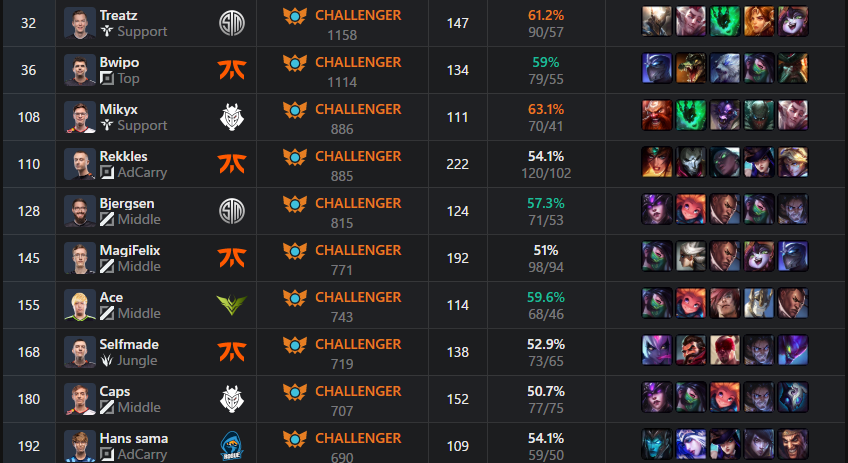The image size is (848, 463).
Task: Click the Fnatic logo next to Bwipo
Action: tap(231, 70)
